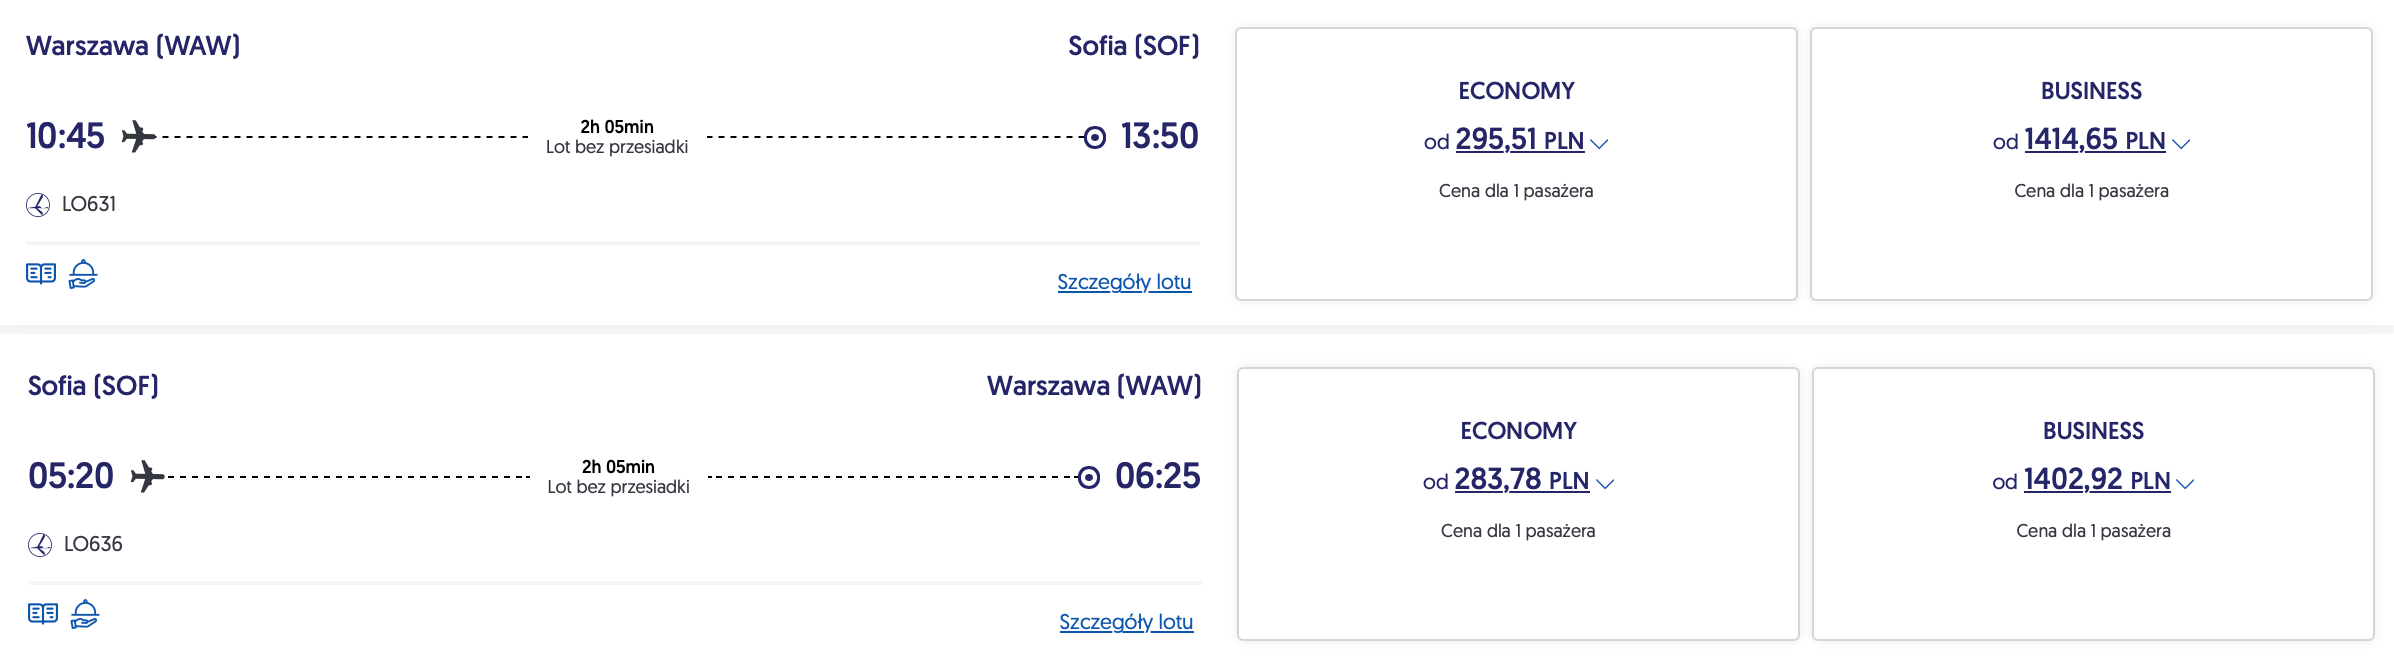Choose the ECONOMY heading on the return flight

tap(1518, 431)
